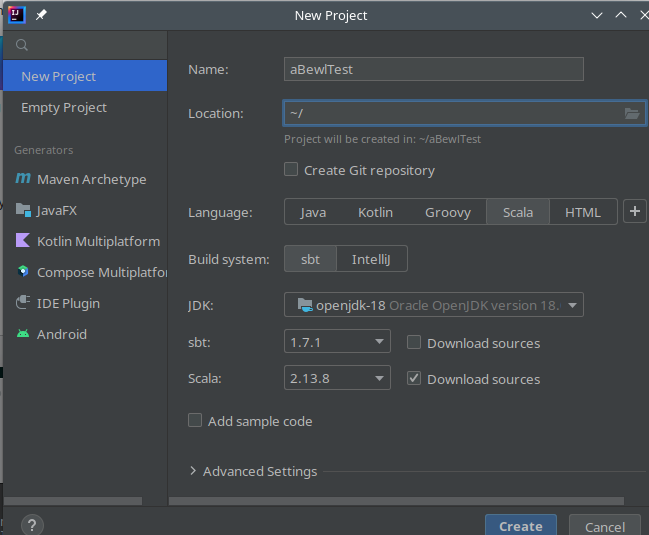Select Empty Project in sidebar

coord(85,107)
